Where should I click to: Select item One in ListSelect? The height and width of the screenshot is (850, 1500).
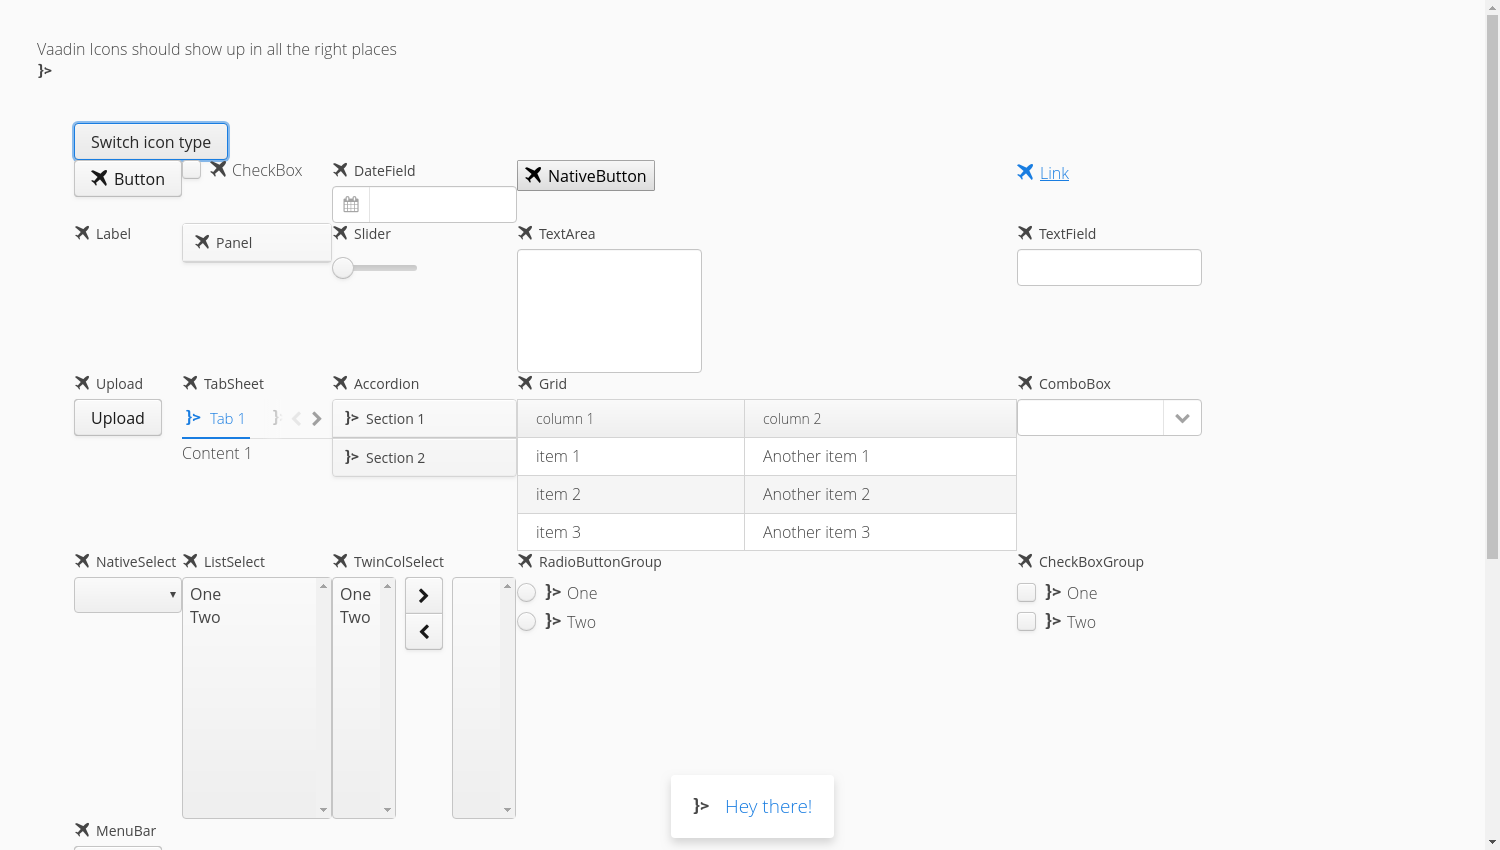click(250, 594)
